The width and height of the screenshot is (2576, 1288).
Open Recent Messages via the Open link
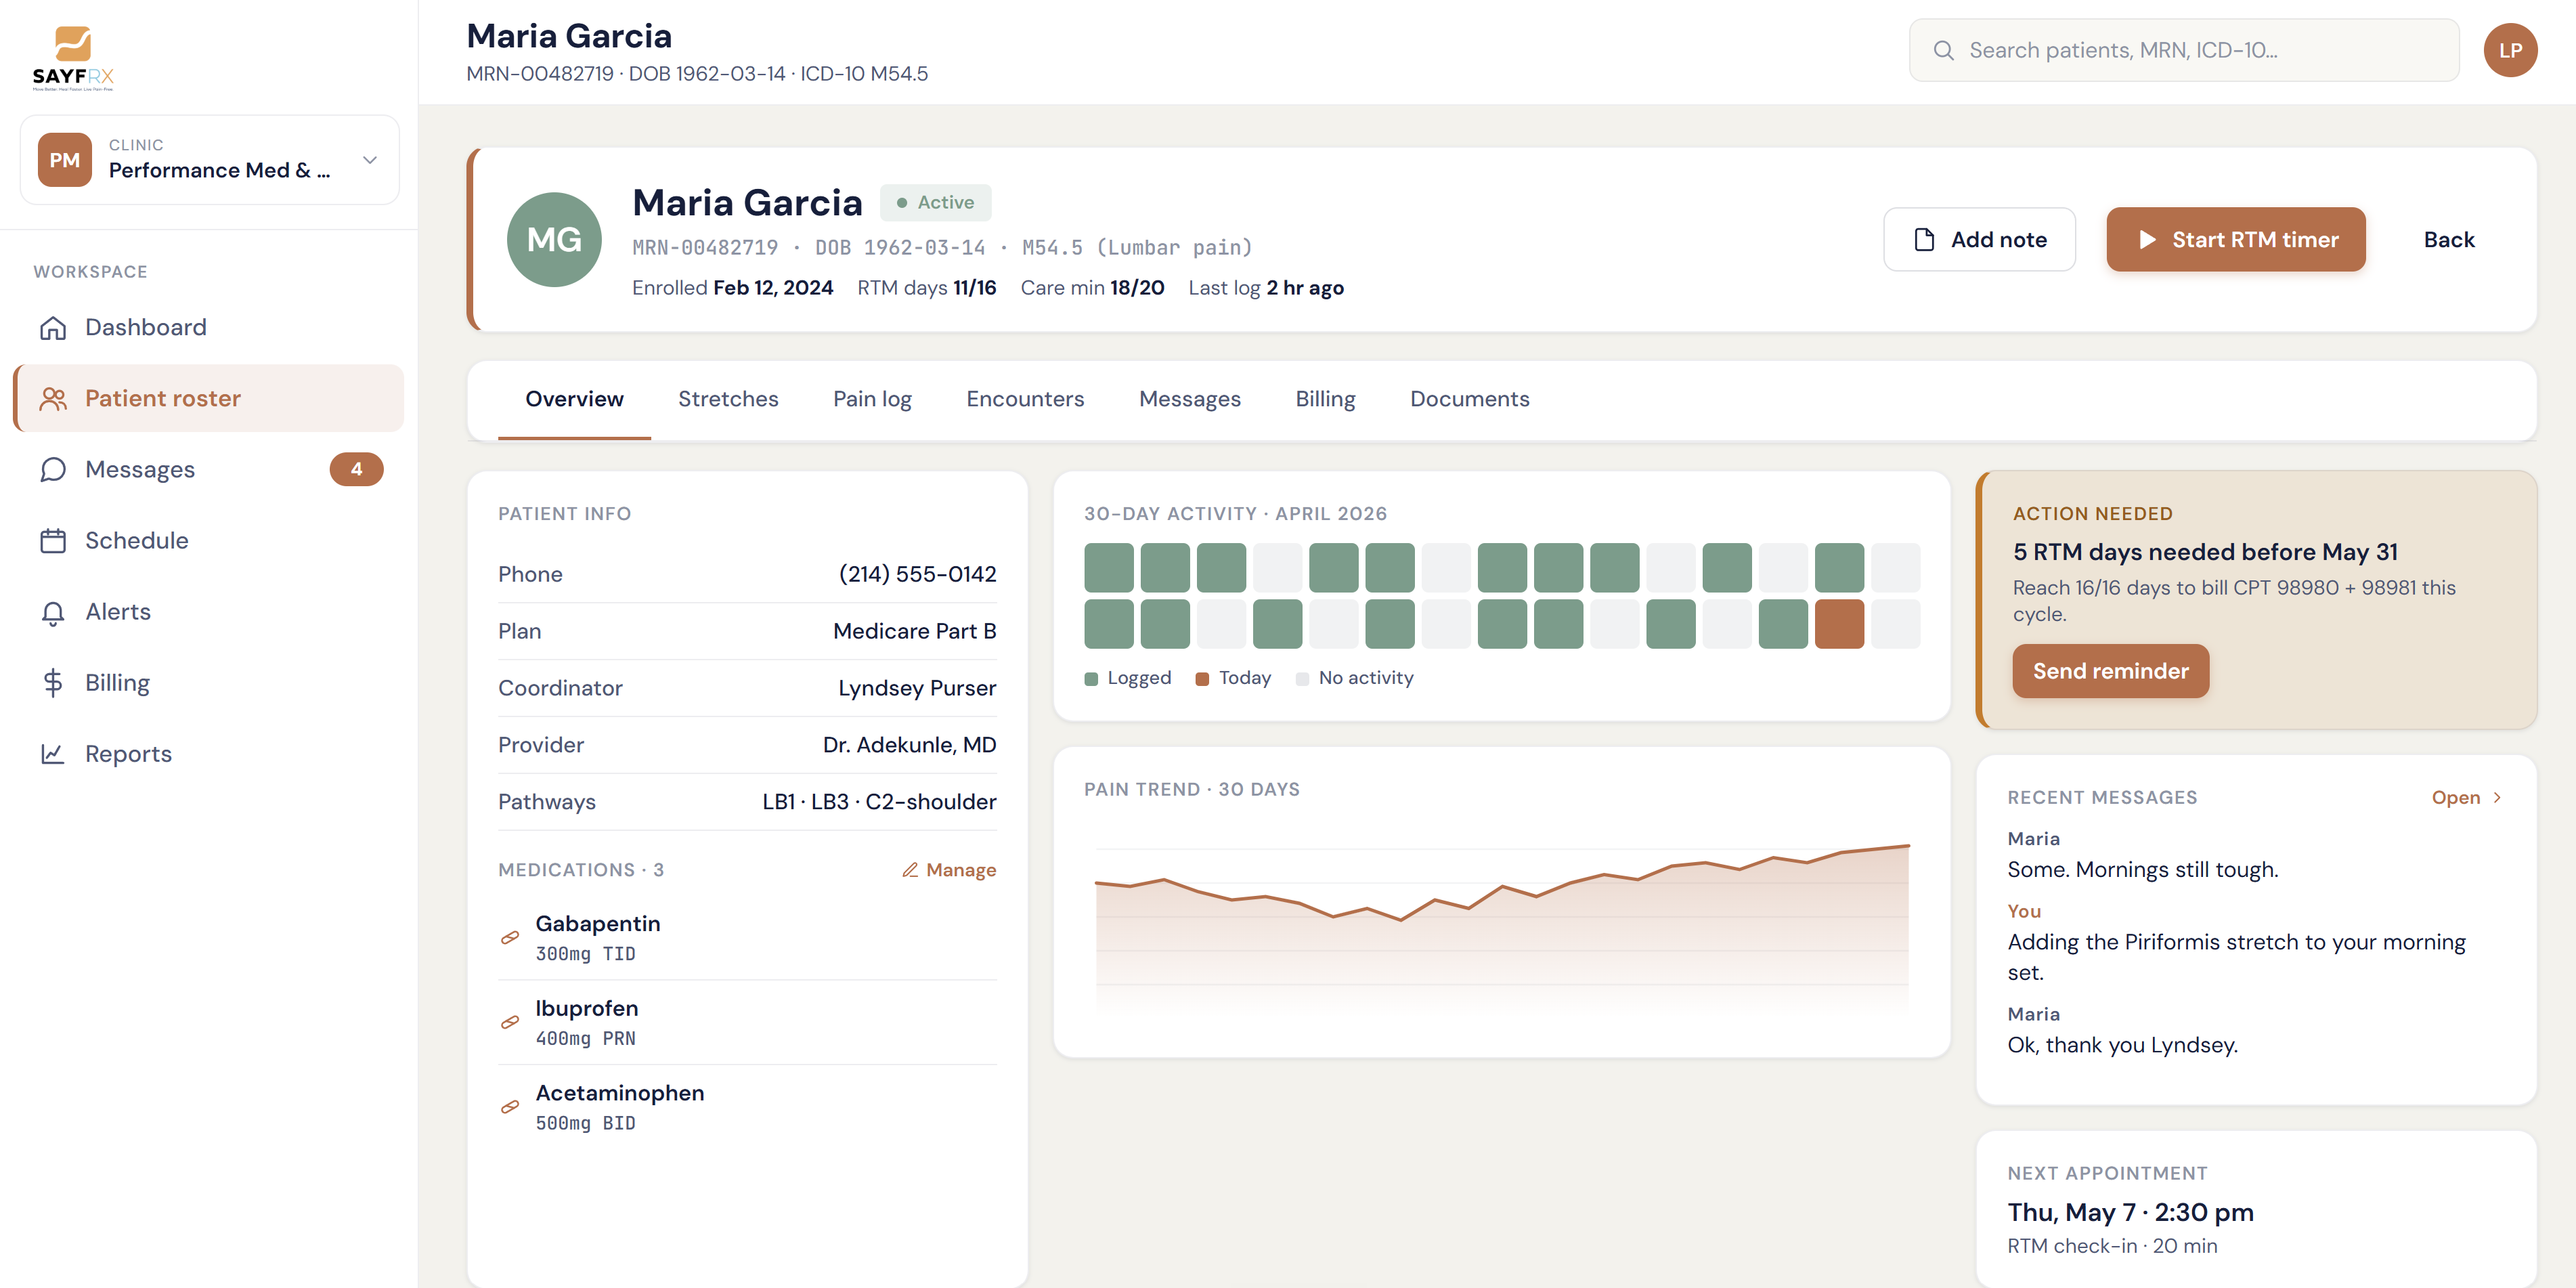[x=2467, y=798]
